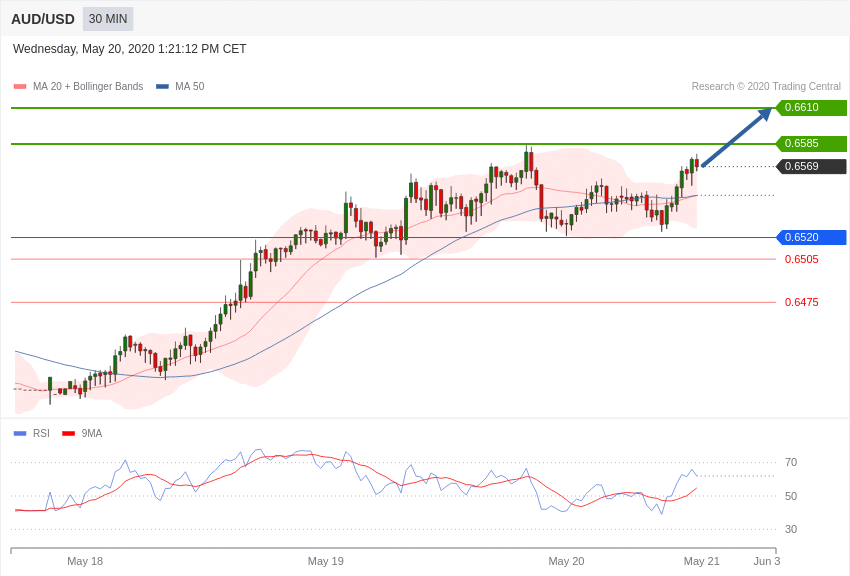The height and width of the screenshot is (576, 850).
Task: Select the 0.6610 resistance price tag
Action: (811, 107)
